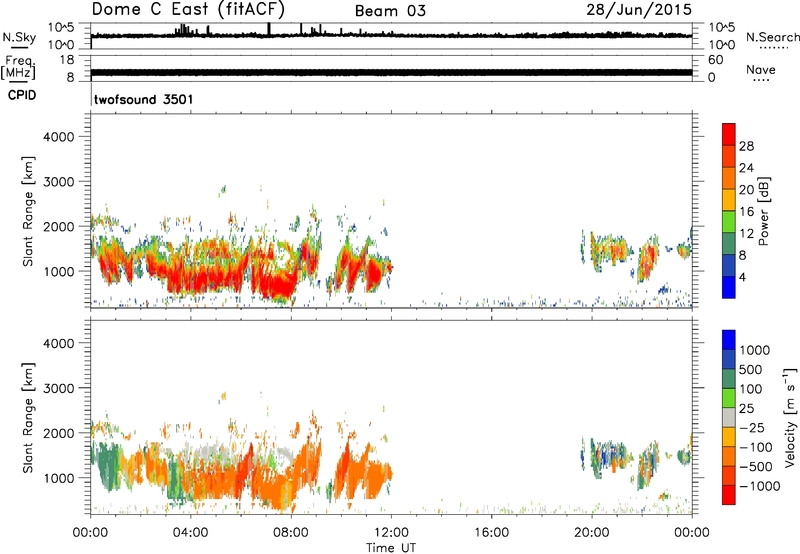Click the frequency axis '18' tick label
This screenshot has width=800, height=554.
pyautogui.click(x=67, y=60)
